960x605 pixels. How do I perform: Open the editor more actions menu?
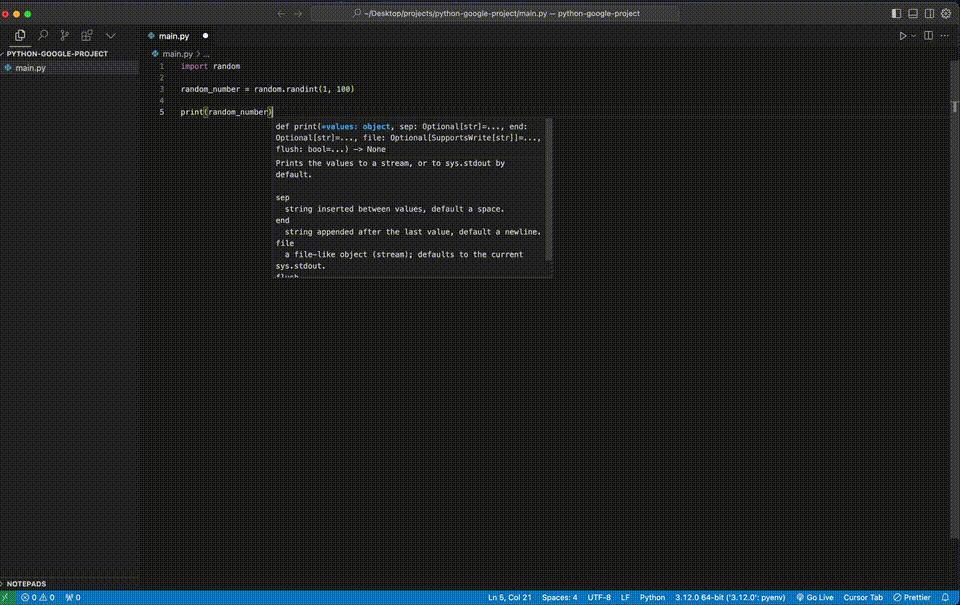click(945, 36)
